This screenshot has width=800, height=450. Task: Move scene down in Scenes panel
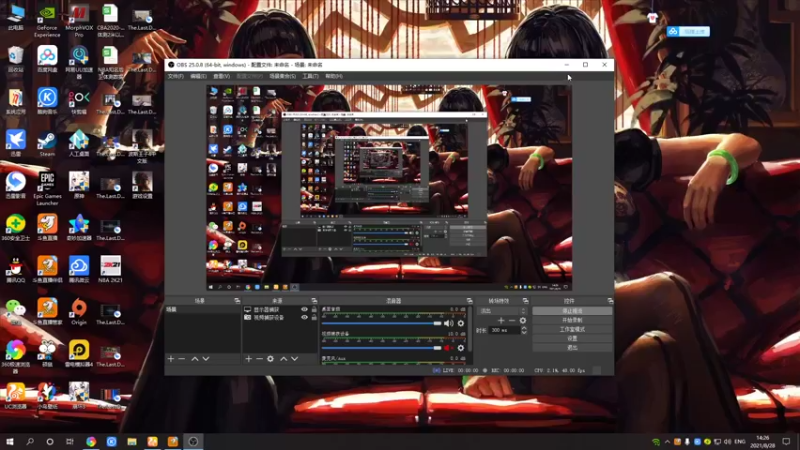pyautogui.click(x=206, y=359)
